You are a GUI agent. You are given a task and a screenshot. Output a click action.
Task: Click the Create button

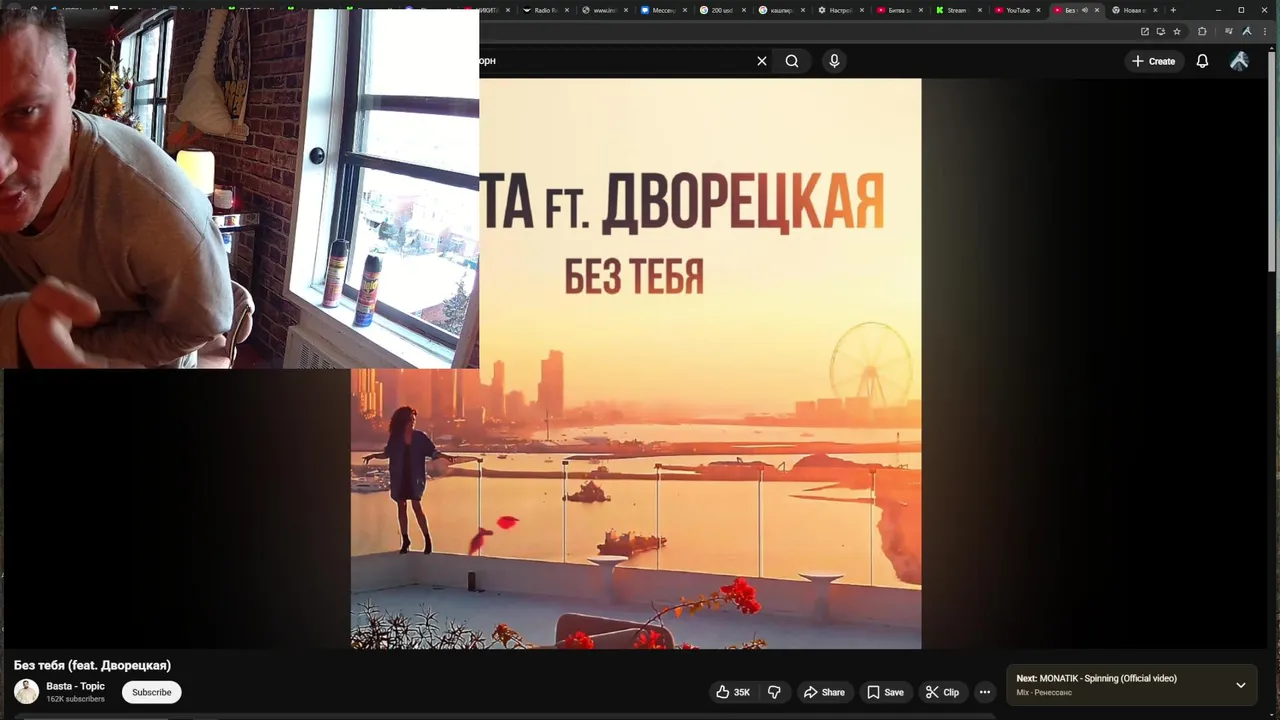point(1153,61)
